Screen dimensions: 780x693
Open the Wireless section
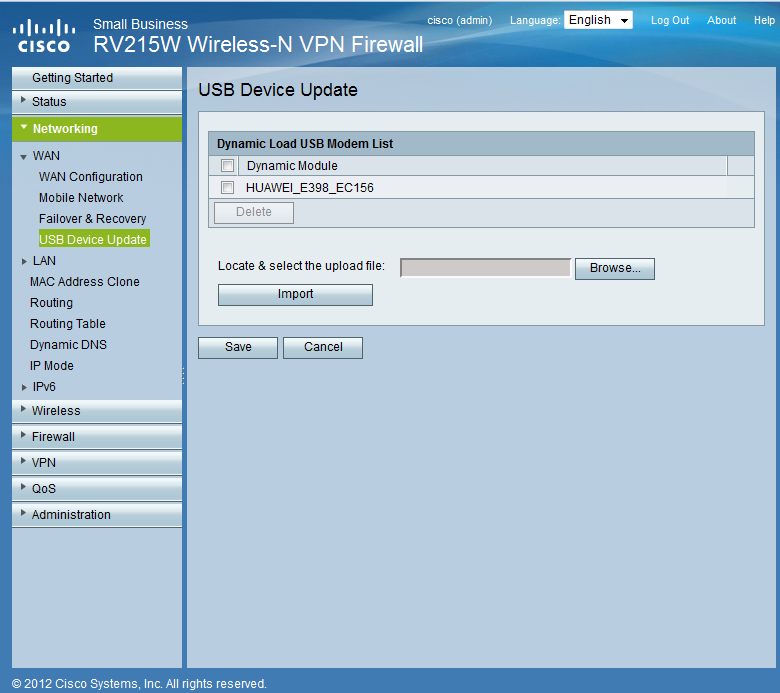pyautogui.click(x=55, y=411)
